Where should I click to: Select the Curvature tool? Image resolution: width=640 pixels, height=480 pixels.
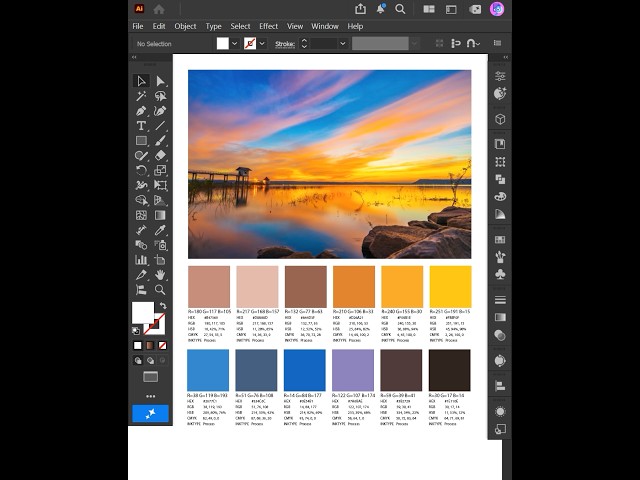coord(160,111)
